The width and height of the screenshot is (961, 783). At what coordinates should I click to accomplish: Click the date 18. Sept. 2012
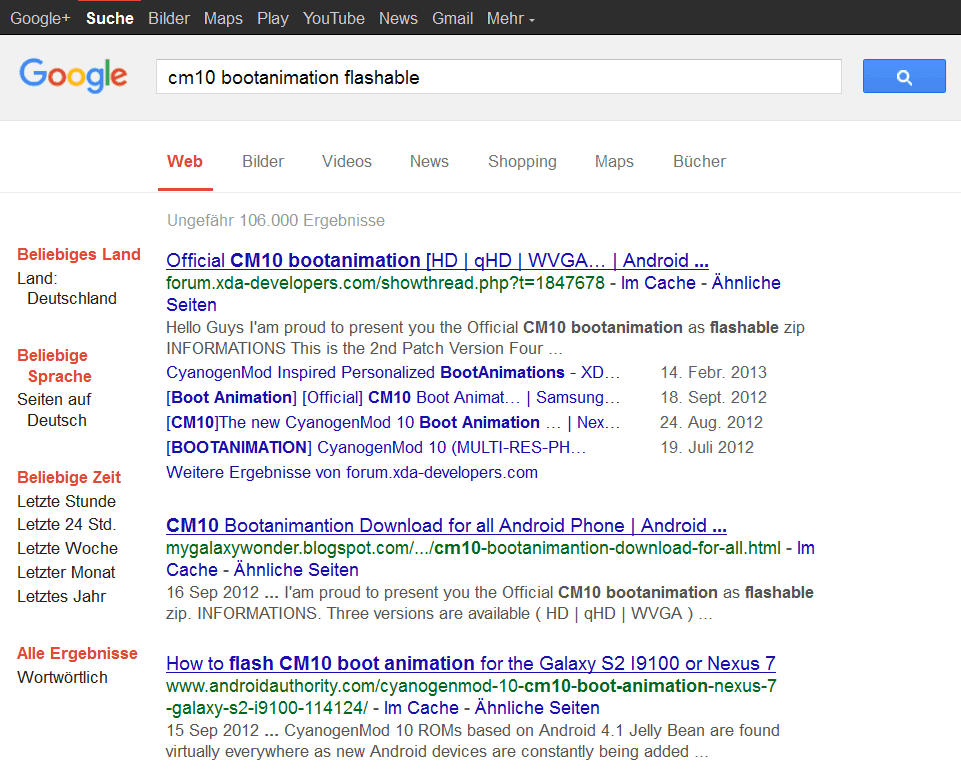point(713,398)
